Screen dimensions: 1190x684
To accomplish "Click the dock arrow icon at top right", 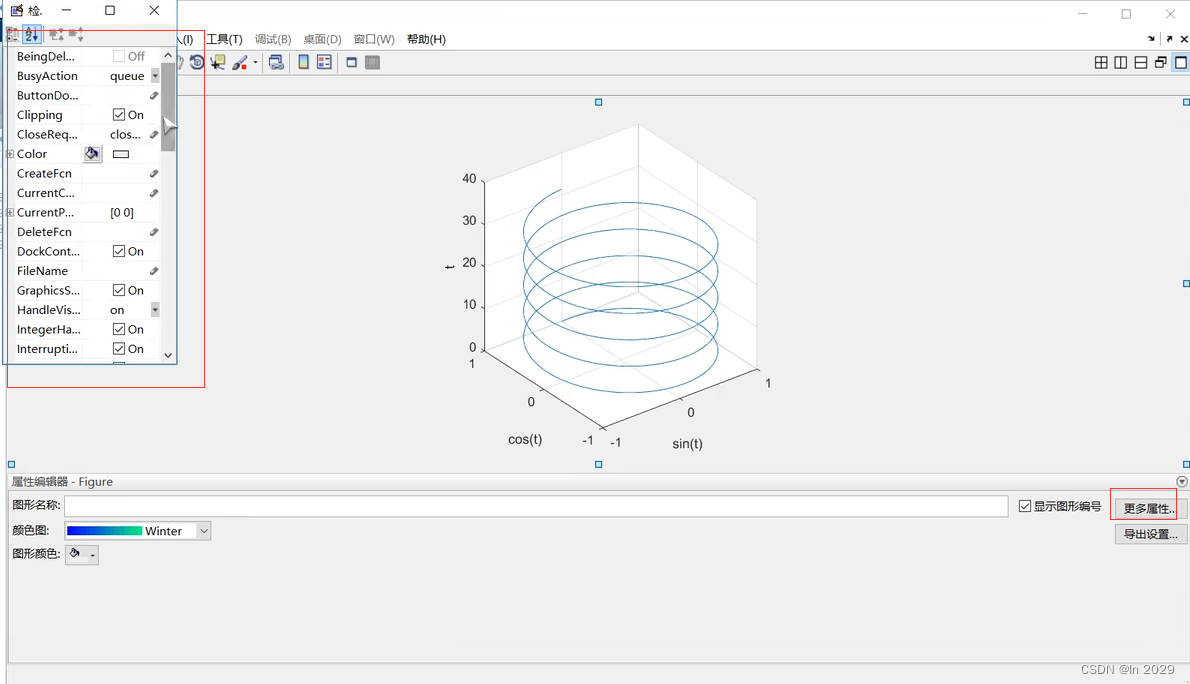I will tap(1151, 39).
